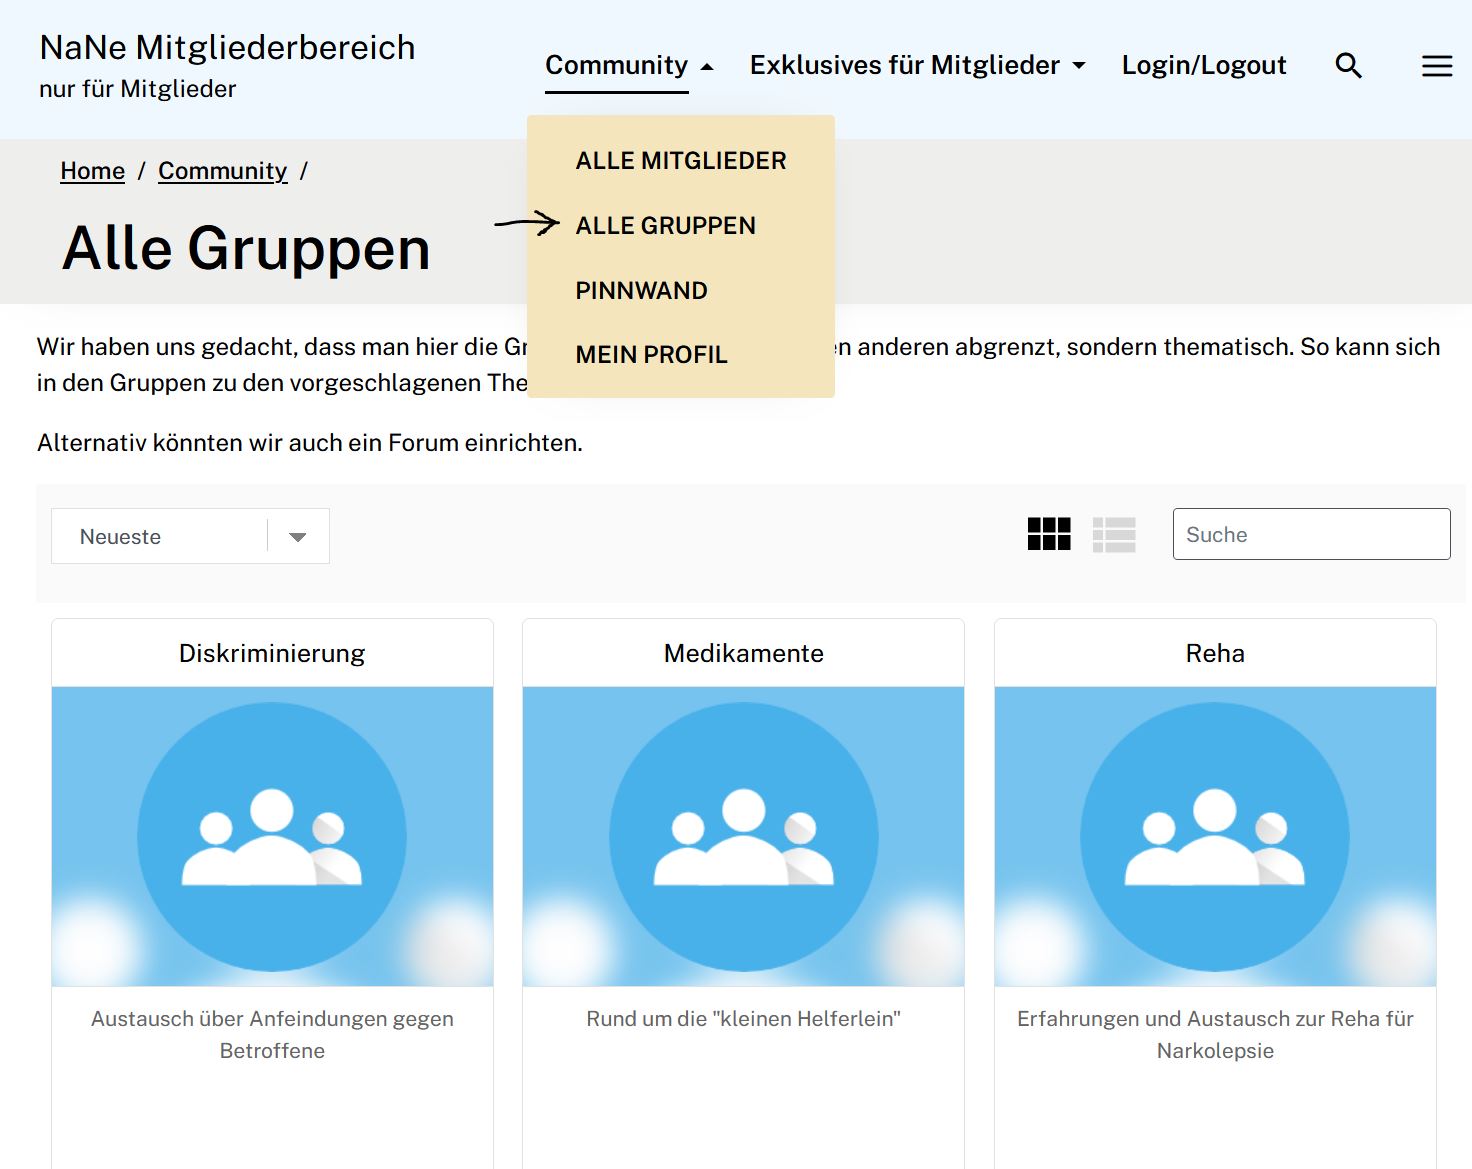Select Alle Gruppen in the dropdown menu
Viewport: 1472px width, 1169px height.
(665, 225)
